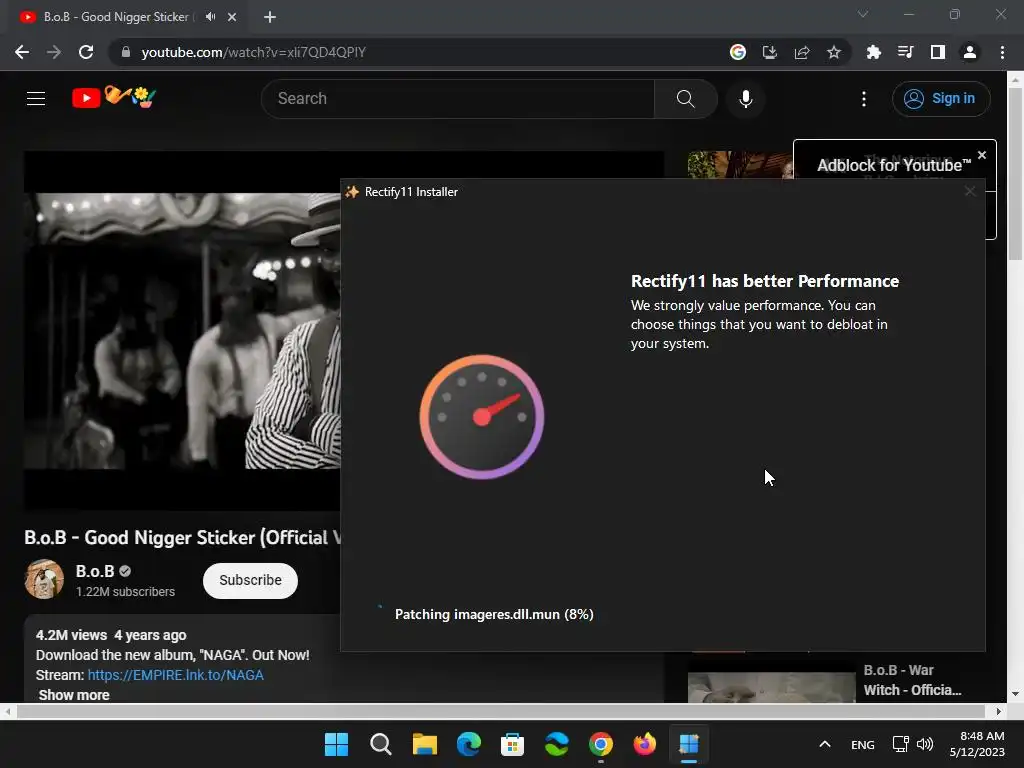Open the B.o.B - War Witch suggested video
Image resolution: width=1024 pixels, height=768 pixels.
coord(771,687)
